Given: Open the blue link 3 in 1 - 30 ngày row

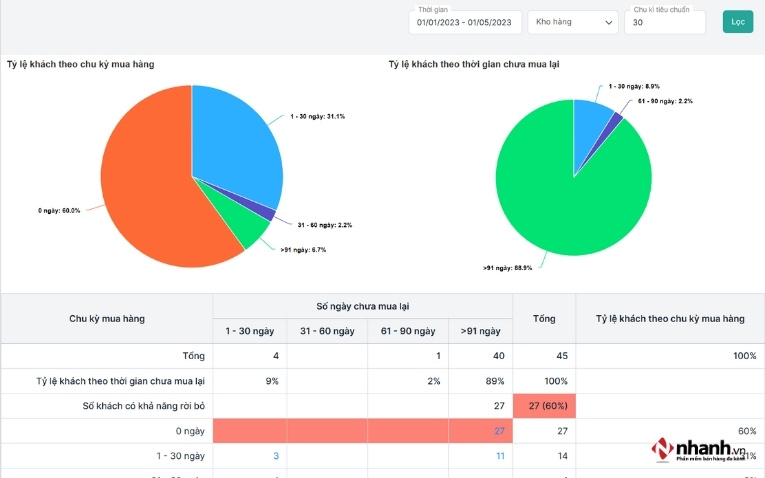Looking at the screenshot, I should (276, 456).
